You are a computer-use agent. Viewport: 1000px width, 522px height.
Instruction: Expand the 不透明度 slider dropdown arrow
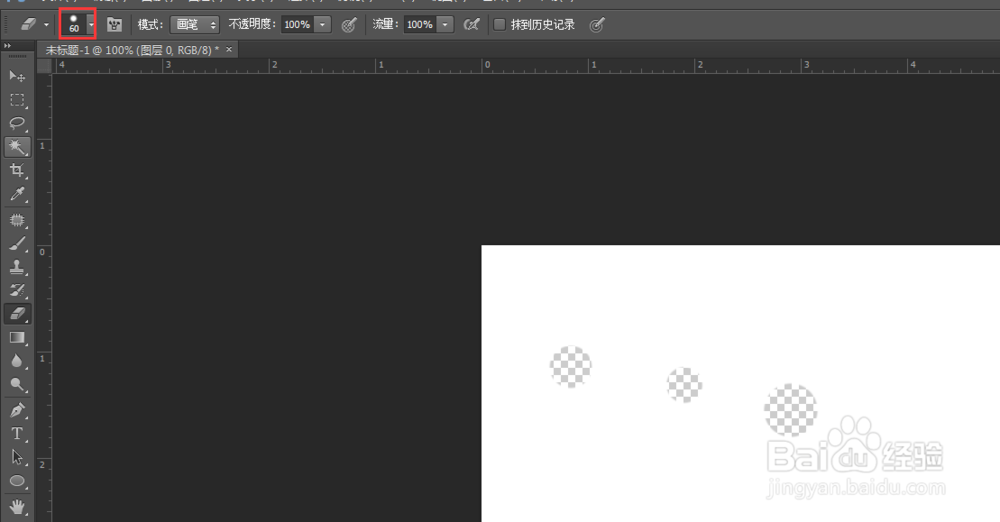coord(323,24)
